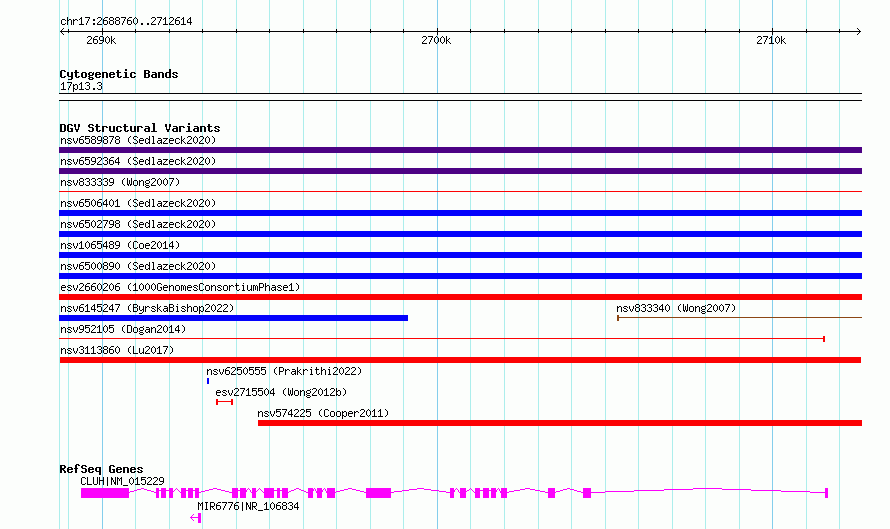Click the right arrowhead of the ruler
The width and height of the screenshot is (890, 529).
click(x=859, y=31)
